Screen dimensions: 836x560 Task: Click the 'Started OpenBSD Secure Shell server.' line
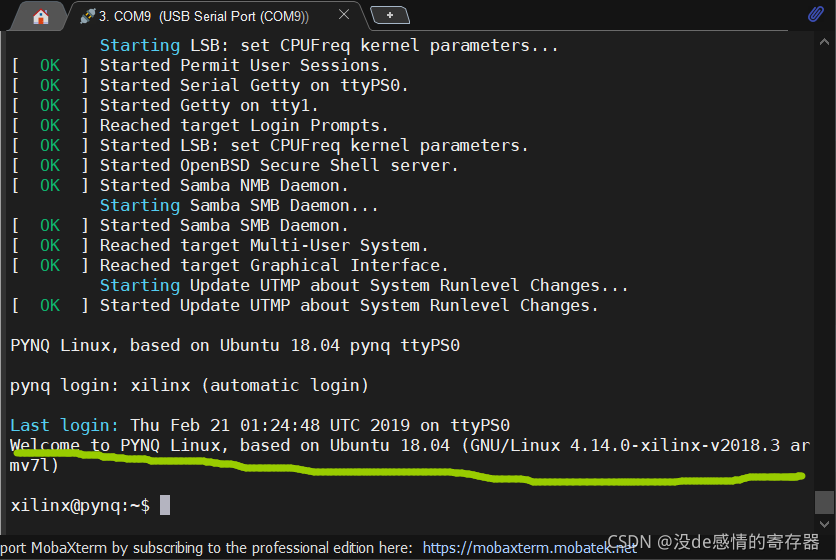[x=235, y=165]
